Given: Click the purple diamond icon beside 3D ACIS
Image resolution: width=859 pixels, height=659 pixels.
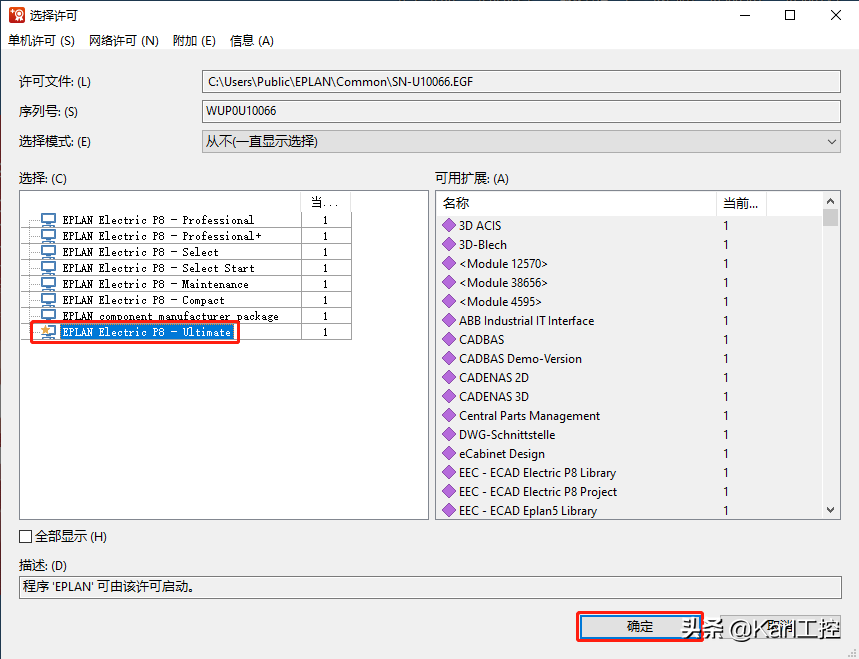Looking at the screenshot, I should (448, 226).
